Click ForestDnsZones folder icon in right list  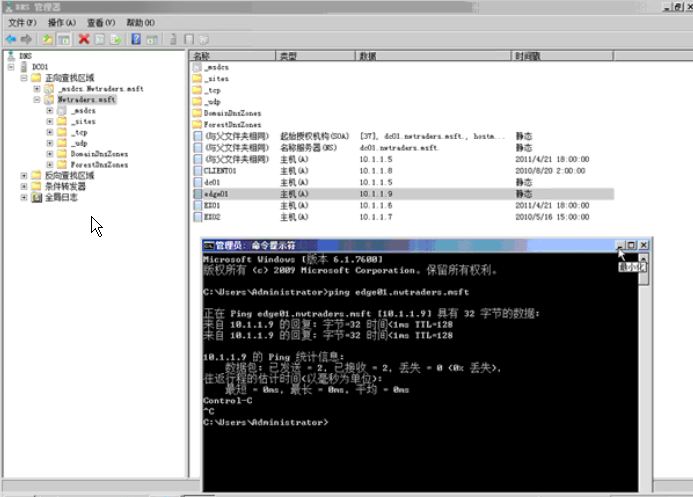pos(197,125)
